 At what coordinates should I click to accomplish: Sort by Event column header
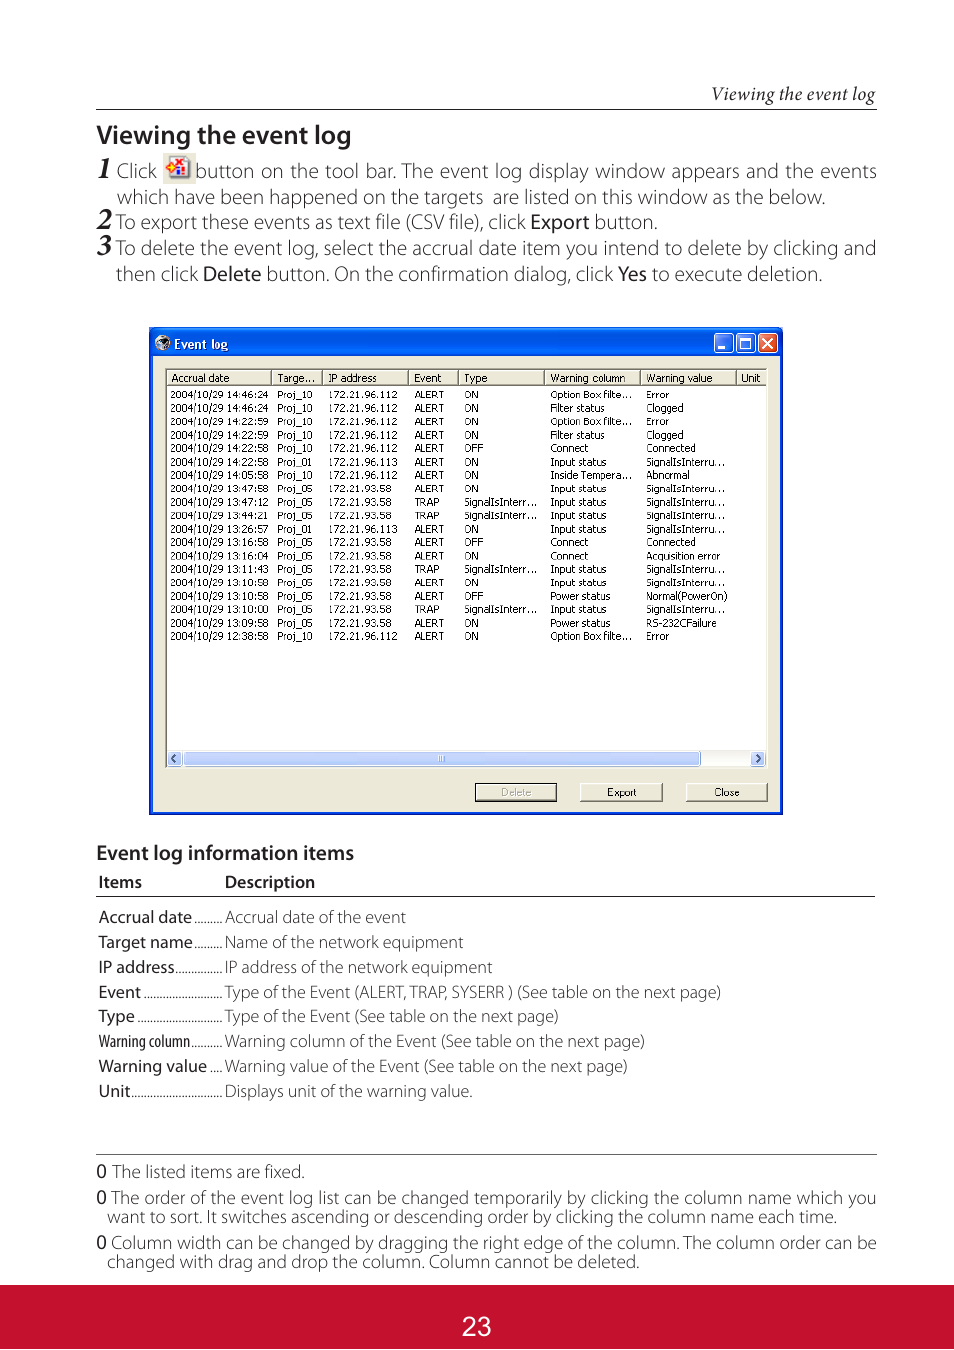pyautogui.click(x=434, y=378)
